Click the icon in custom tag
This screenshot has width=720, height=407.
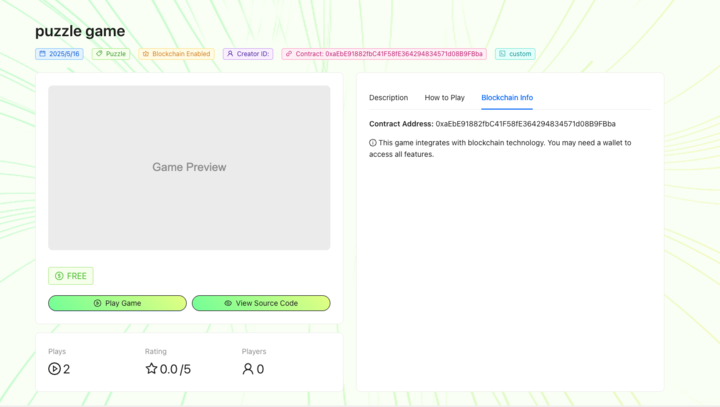(502, 54)
